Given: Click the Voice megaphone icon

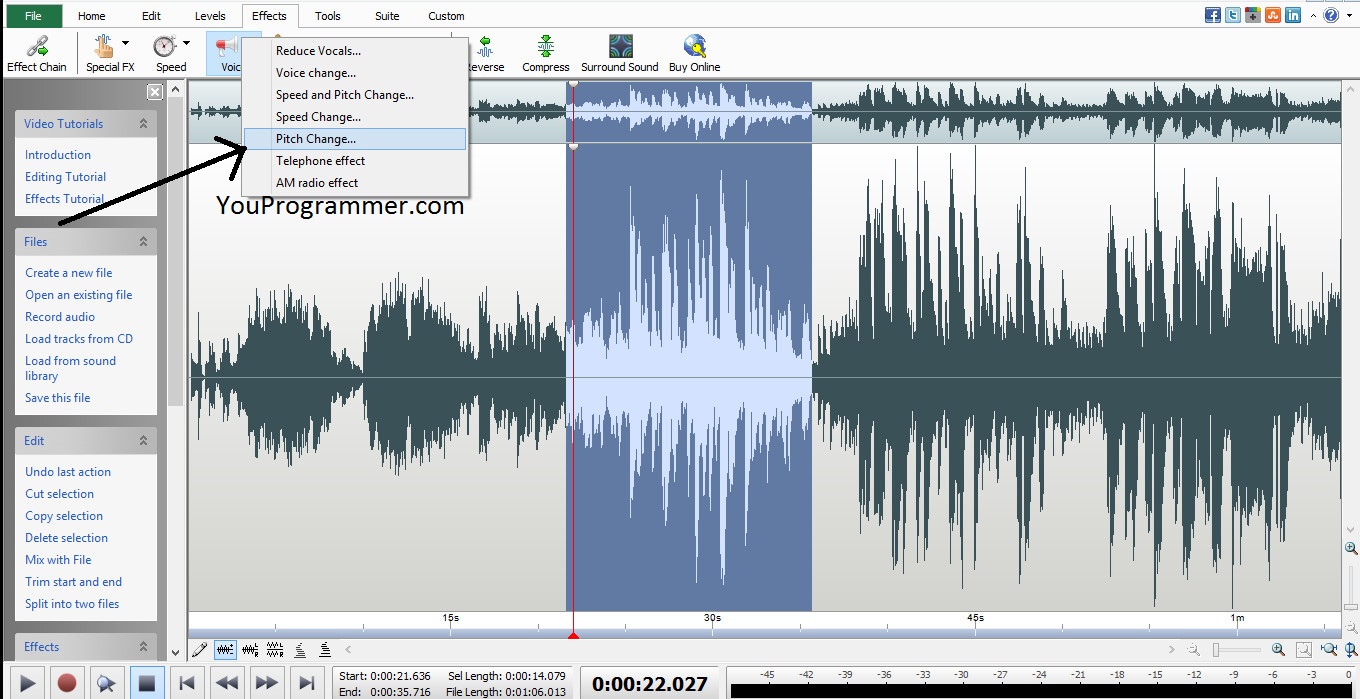Looking at the screenshot, I should tap(226, 46).
